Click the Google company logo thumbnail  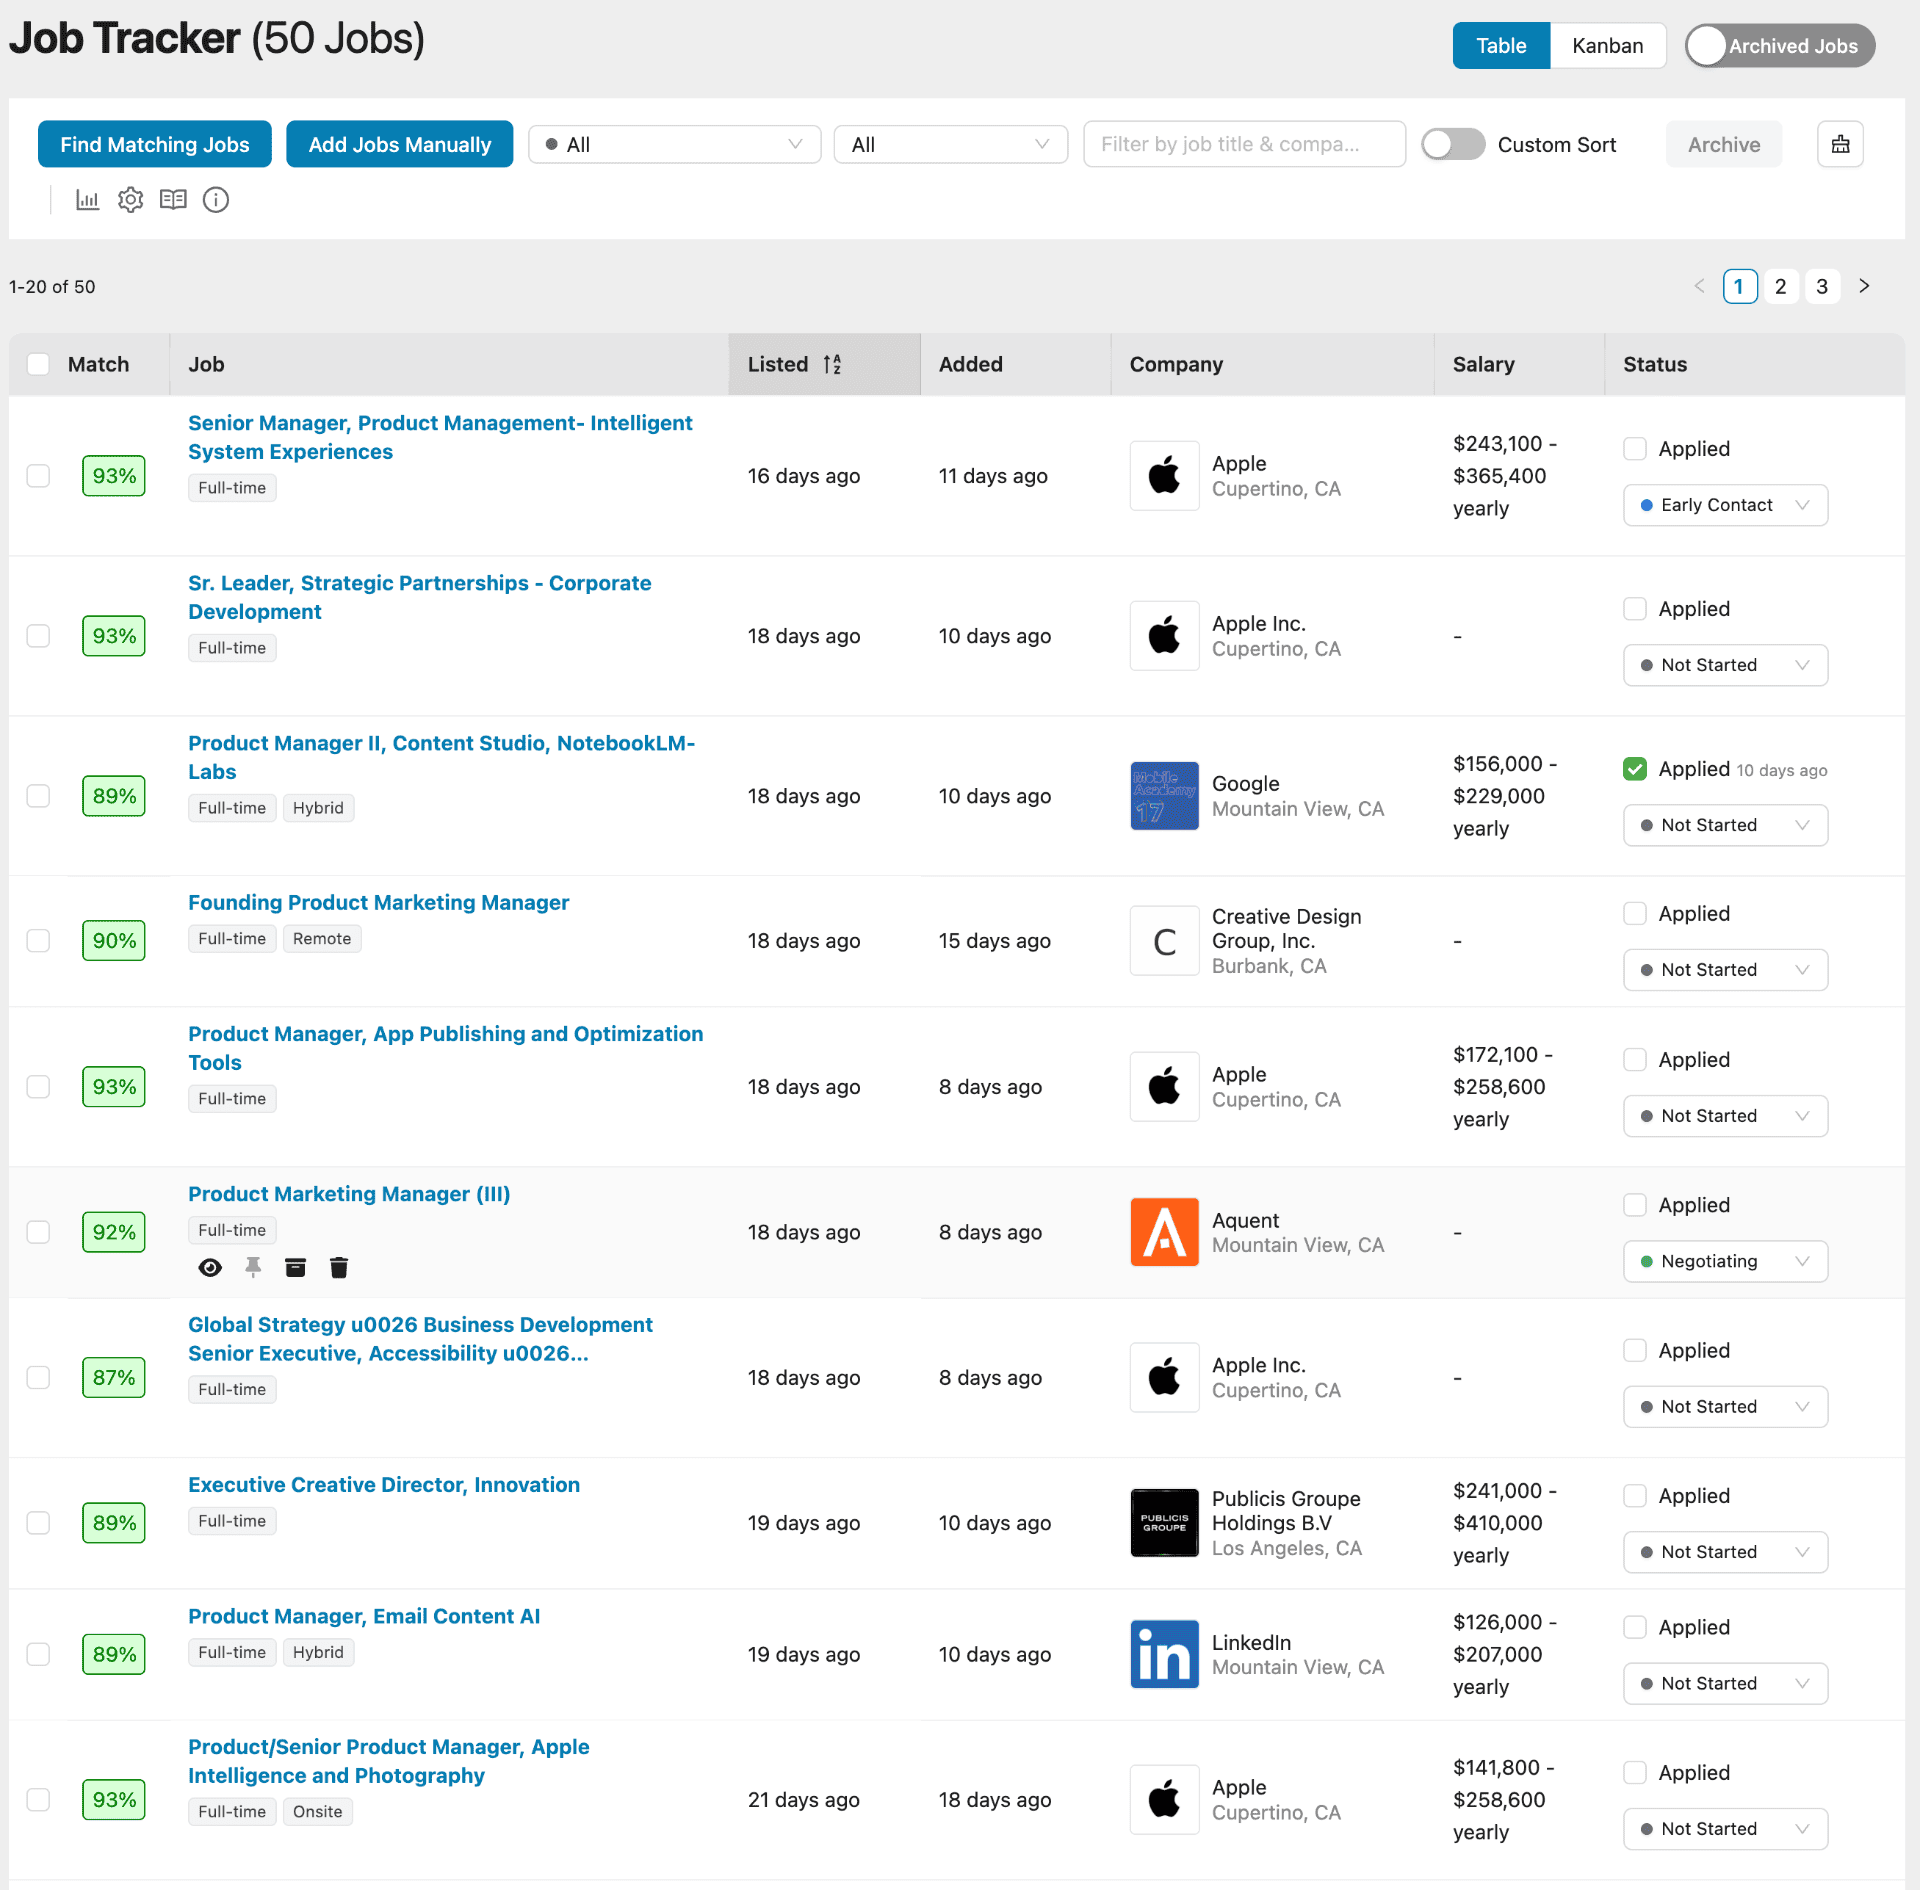(1164, 796)
